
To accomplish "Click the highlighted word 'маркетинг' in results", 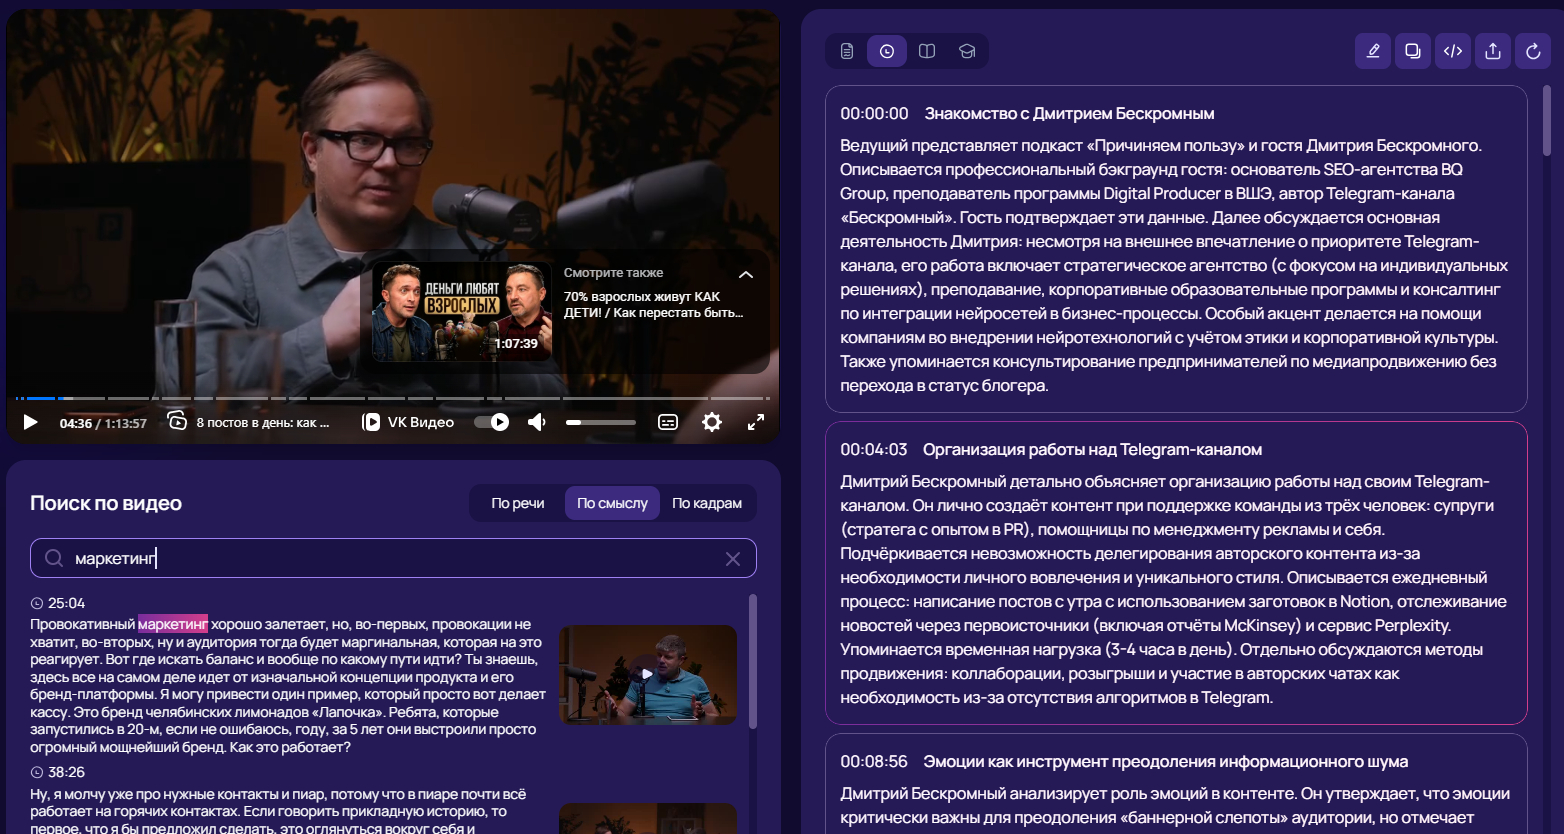I will (173, 624).
